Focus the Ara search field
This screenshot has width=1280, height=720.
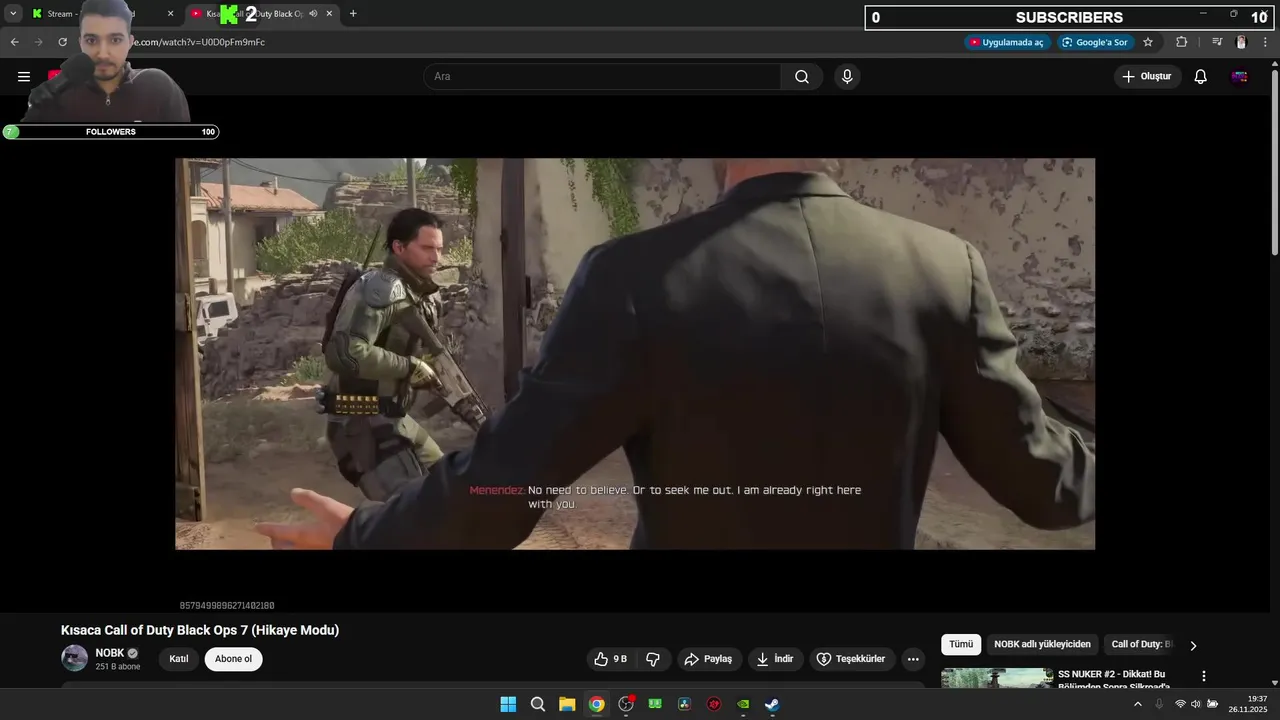tap(602, 77)
